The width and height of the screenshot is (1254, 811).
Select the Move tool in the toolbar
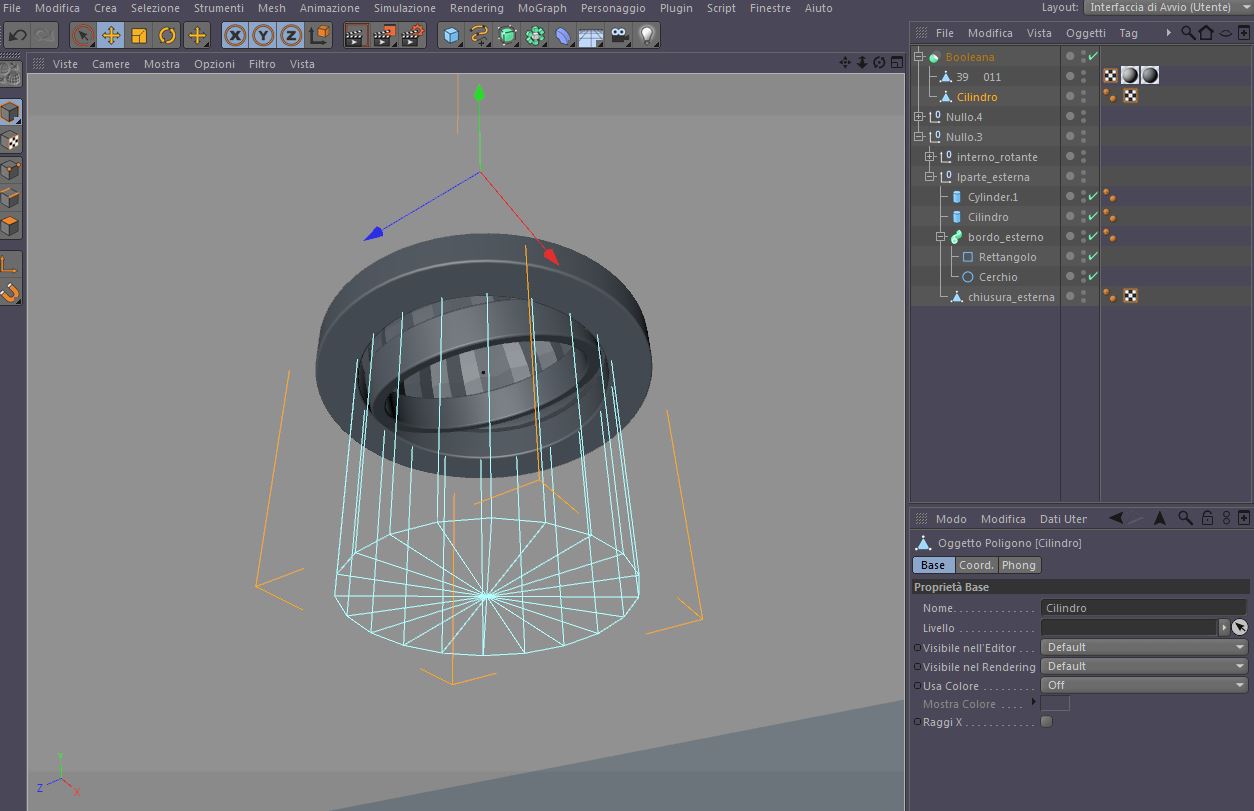click(111, 36)
